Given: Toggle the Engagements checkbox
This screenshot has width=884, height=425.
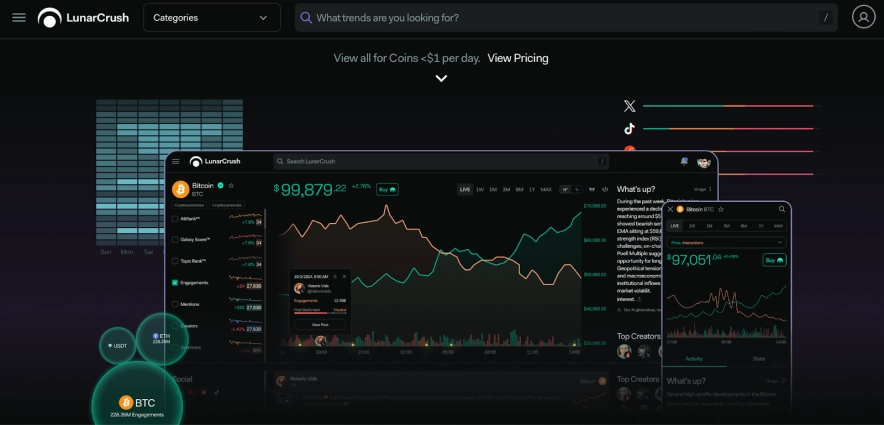Looking at the screenshot, I should tap(176, 283).
